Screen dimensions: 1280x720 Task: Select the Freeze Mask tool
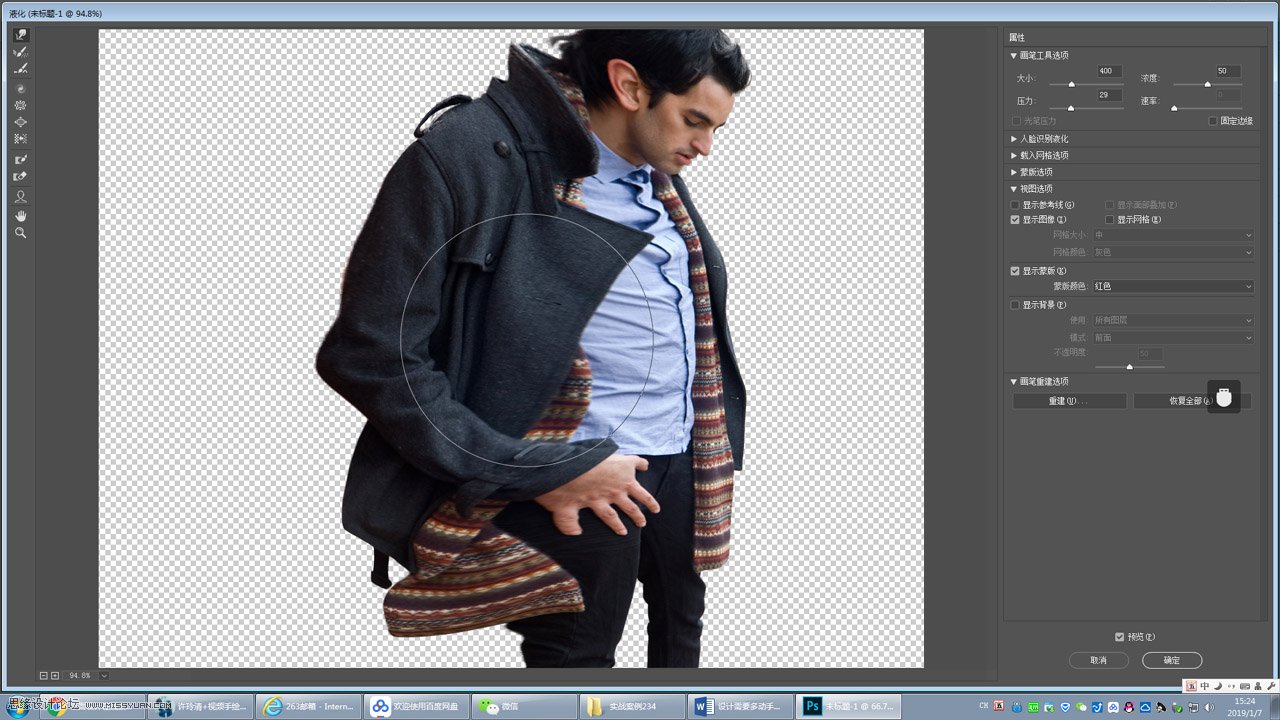[x=20, y=159]
